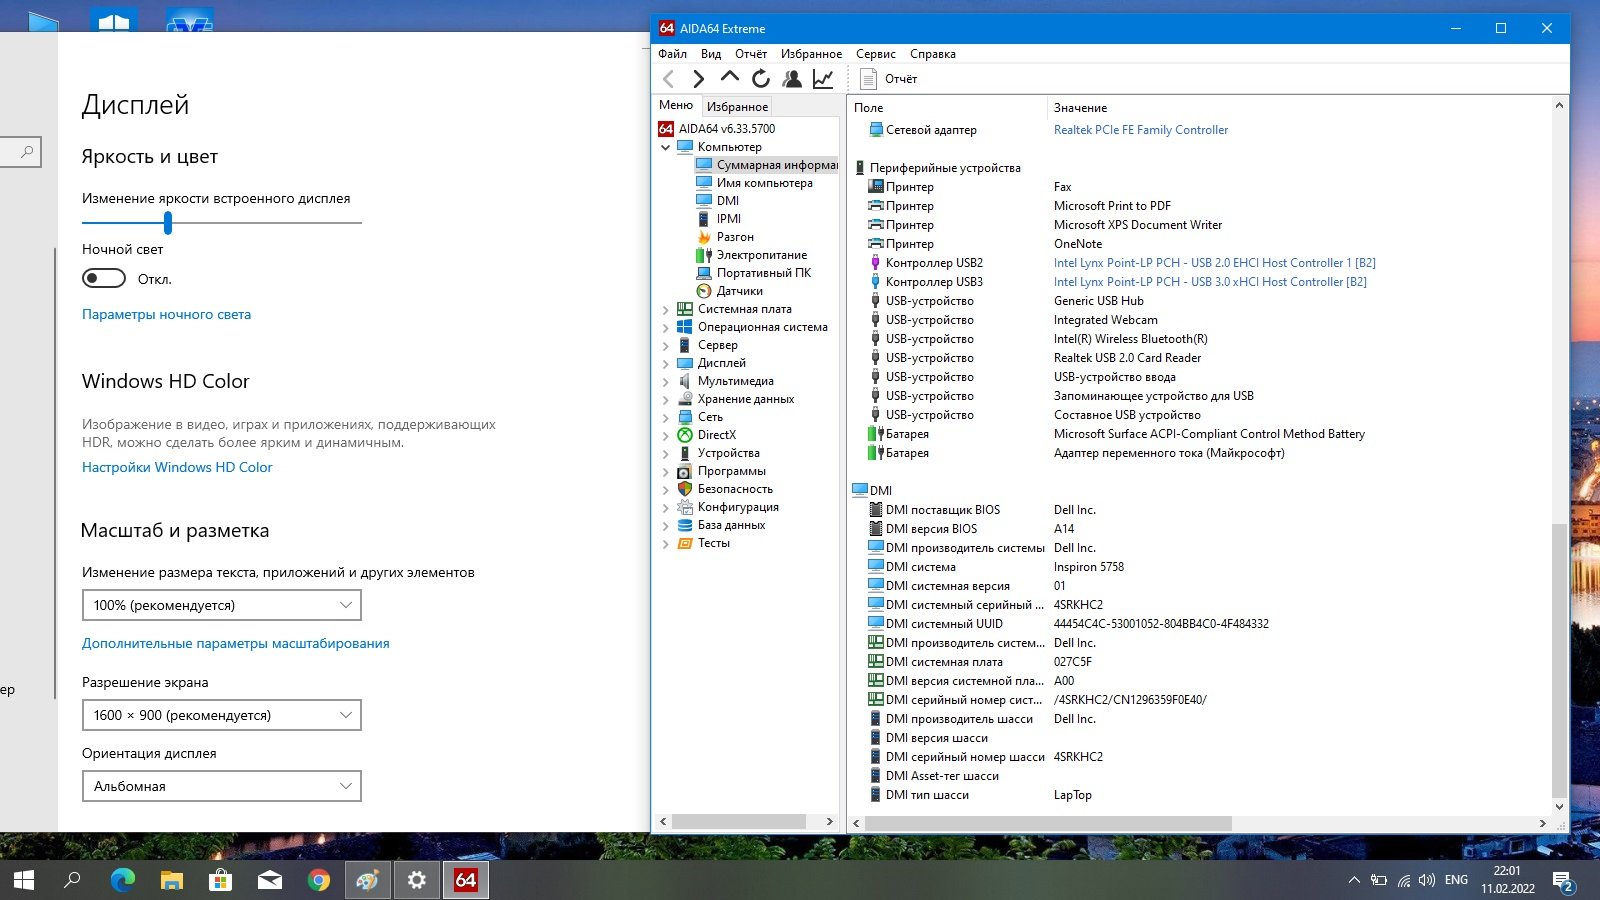Open Windows Start menu
1600x900 pixels.
24,880
